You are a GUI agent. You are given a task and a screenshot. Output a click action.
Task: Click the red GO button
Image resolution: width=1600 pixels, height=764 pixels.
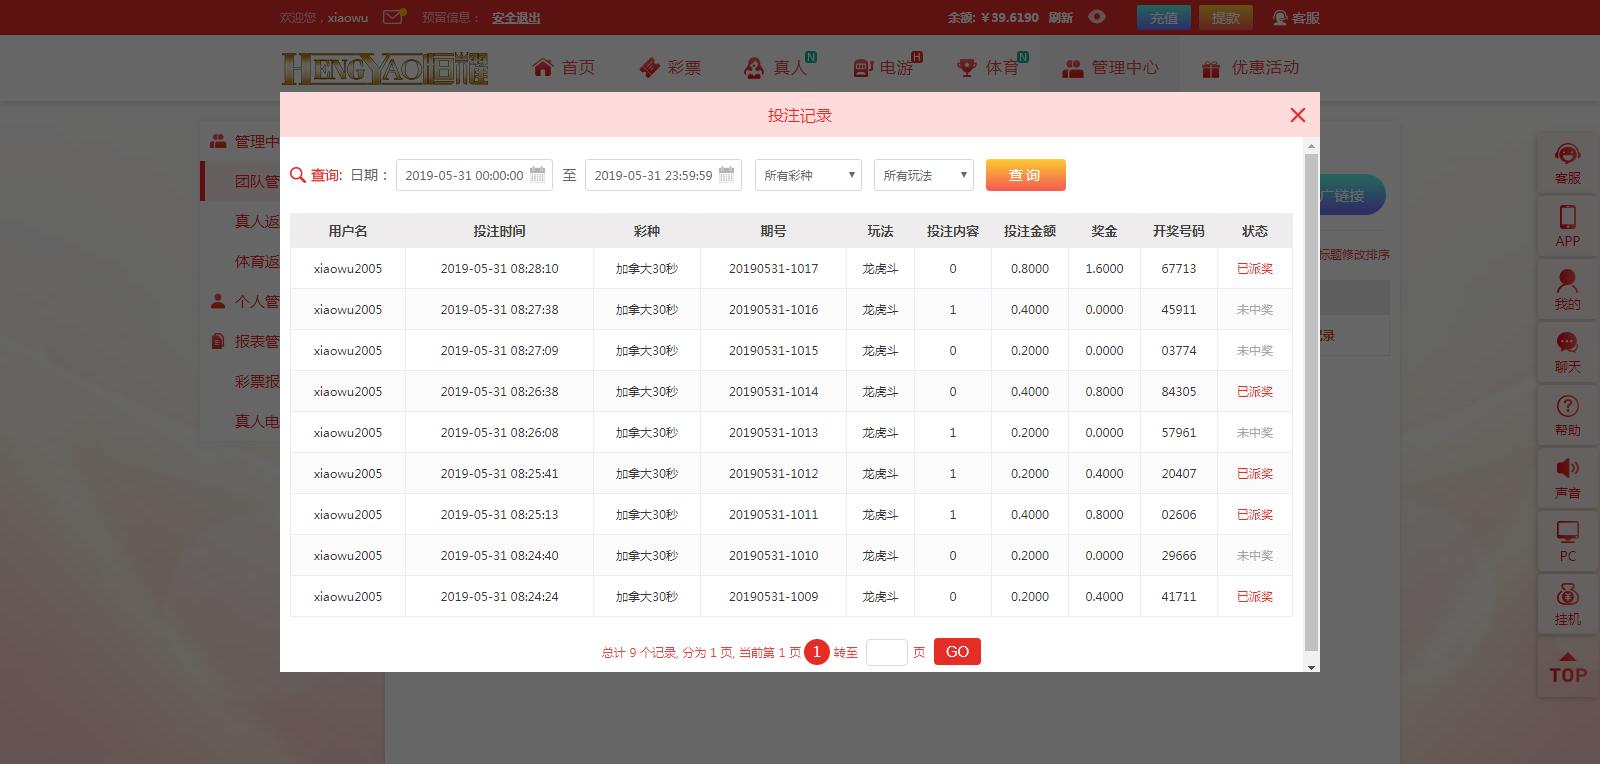coord(957,652)
